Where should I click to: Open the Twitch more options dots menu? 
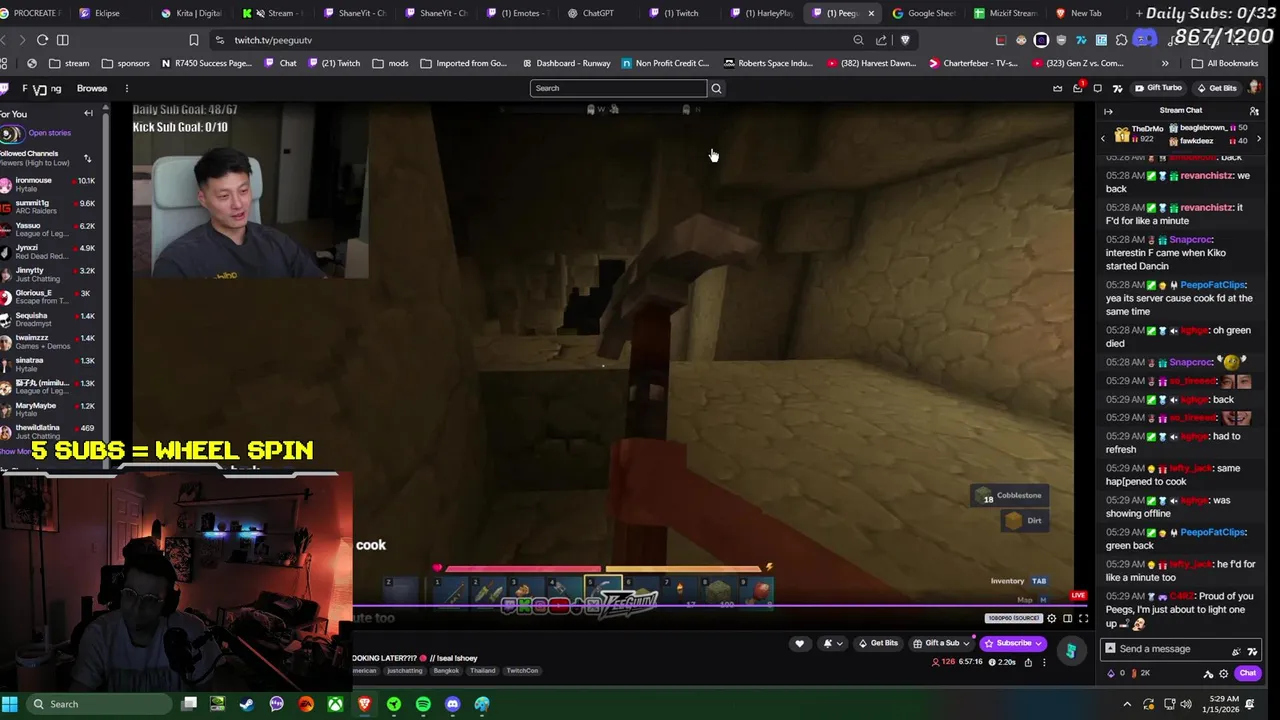126,88
